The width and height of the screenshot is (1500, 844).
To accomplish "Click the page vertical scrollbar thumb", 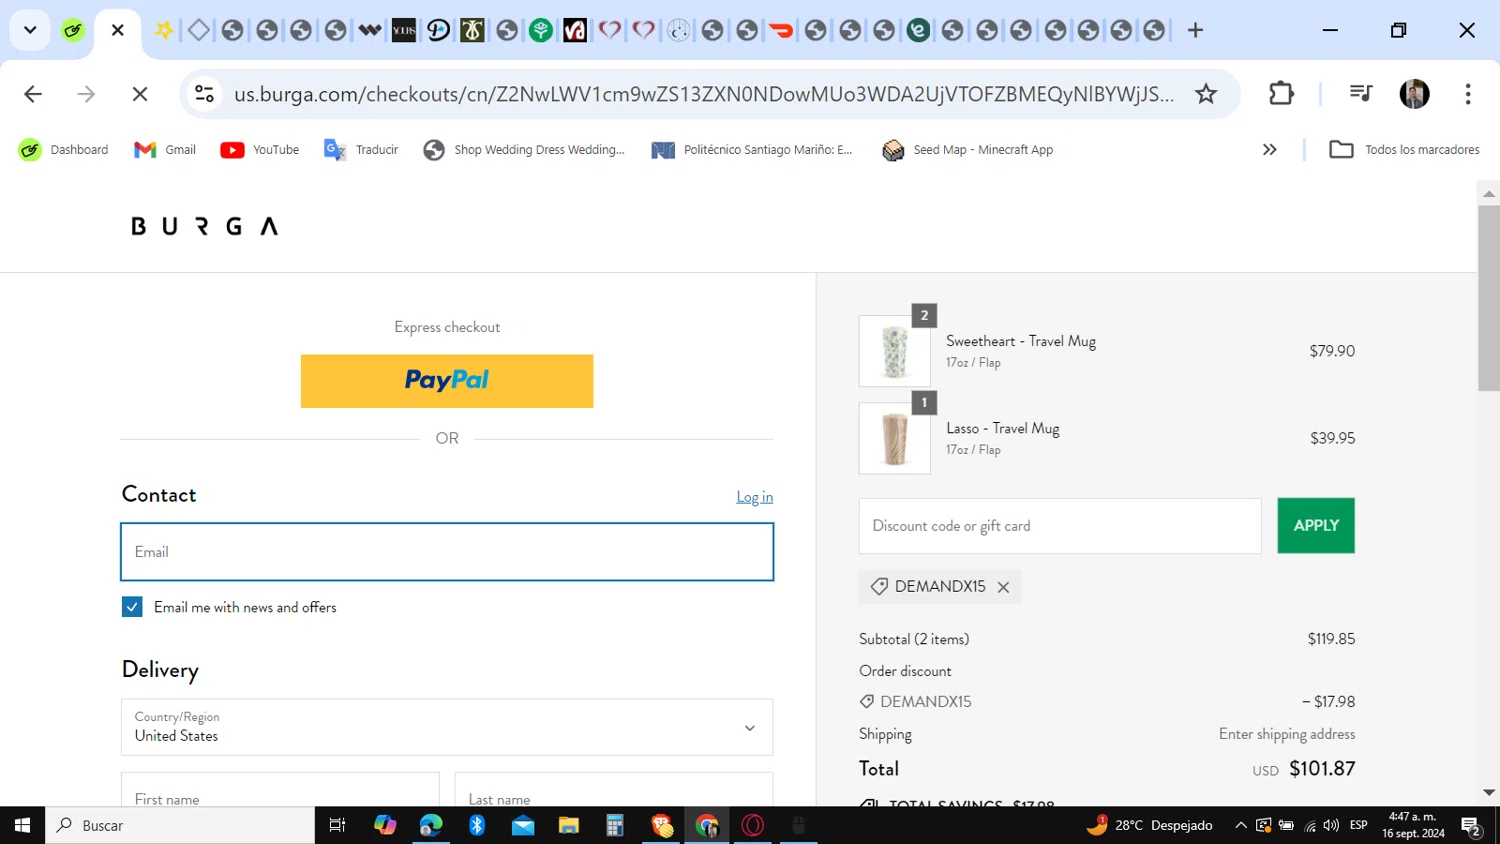I will click(1488, 297).
